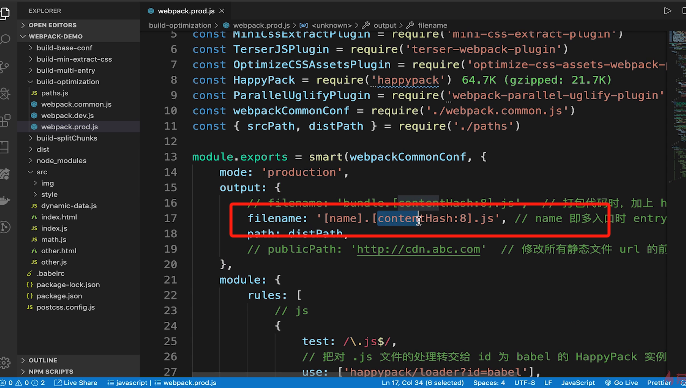Open the Search view in activity bar
The width and height of the screenshot is (686, 388).
coord(5,40)
